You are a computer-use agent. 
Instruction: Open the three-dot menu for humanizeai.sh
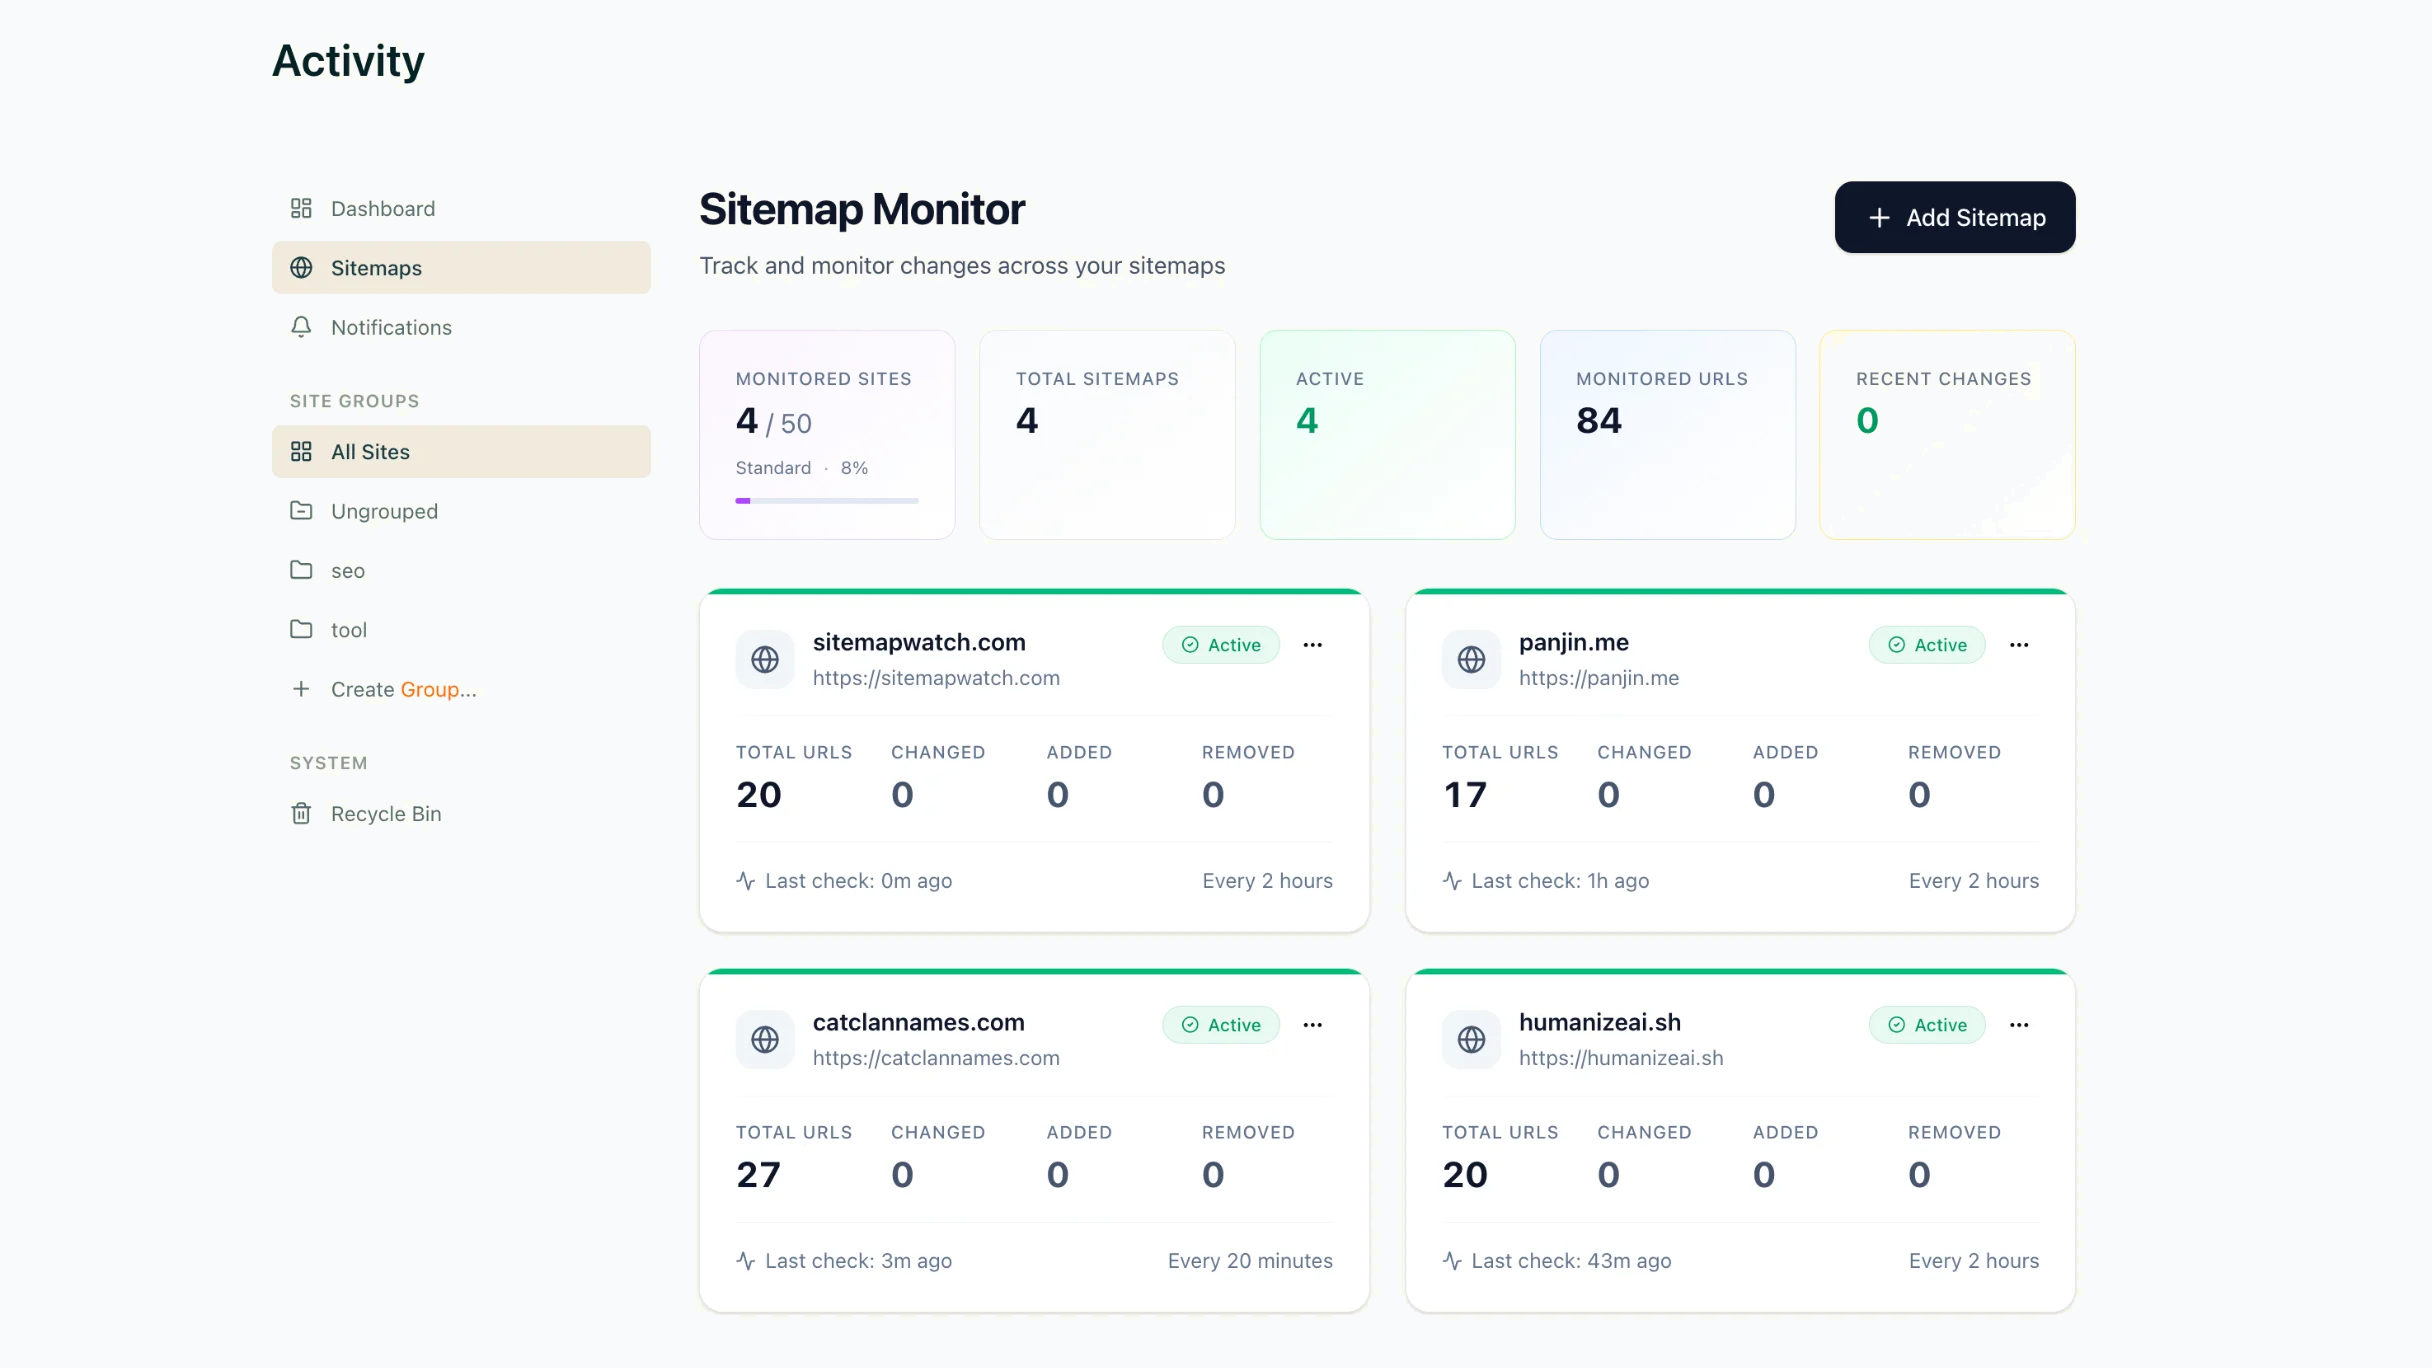click(2019, 1025)
